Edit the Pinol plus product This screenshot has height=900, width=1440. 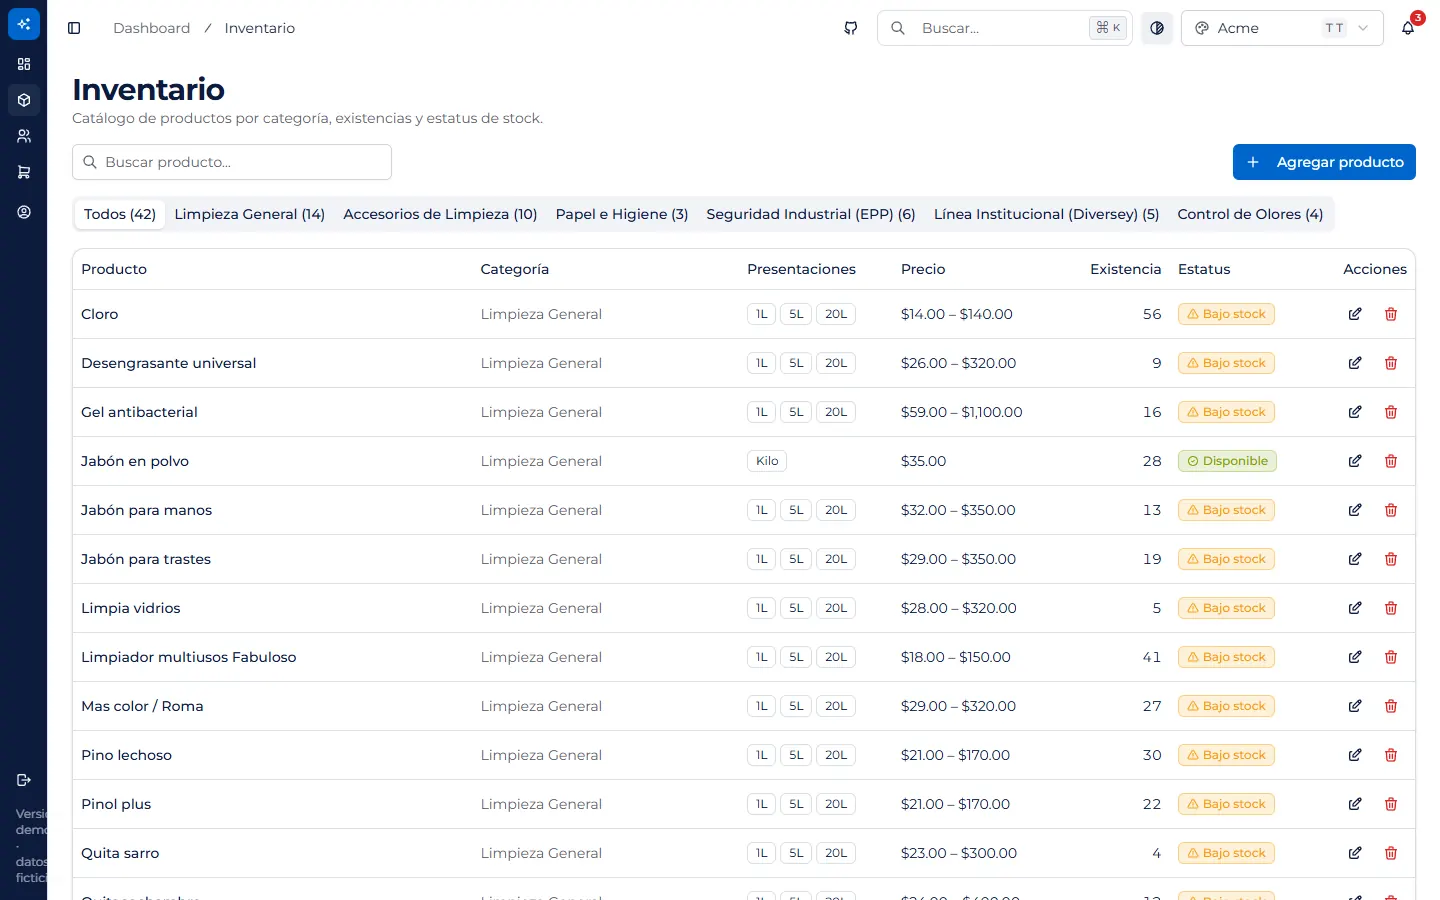1355,804
